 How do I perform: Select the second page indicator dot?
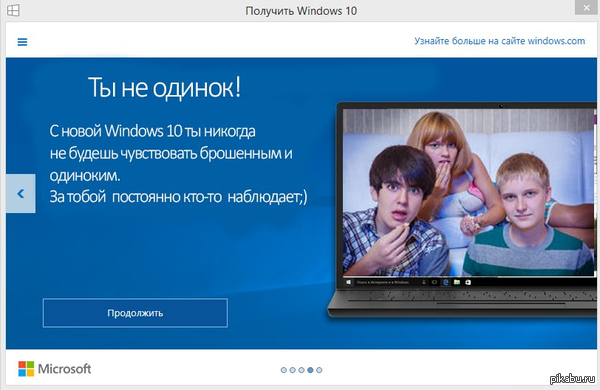[292, 370]
